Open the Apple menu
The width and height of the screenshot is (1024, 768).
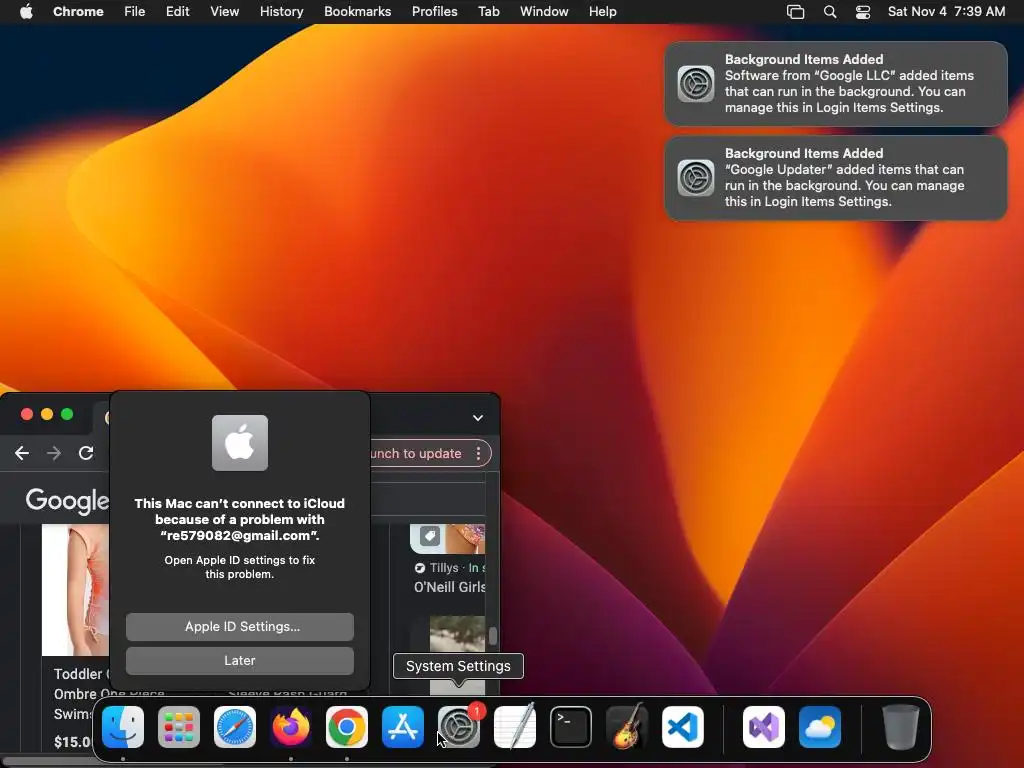26,11
